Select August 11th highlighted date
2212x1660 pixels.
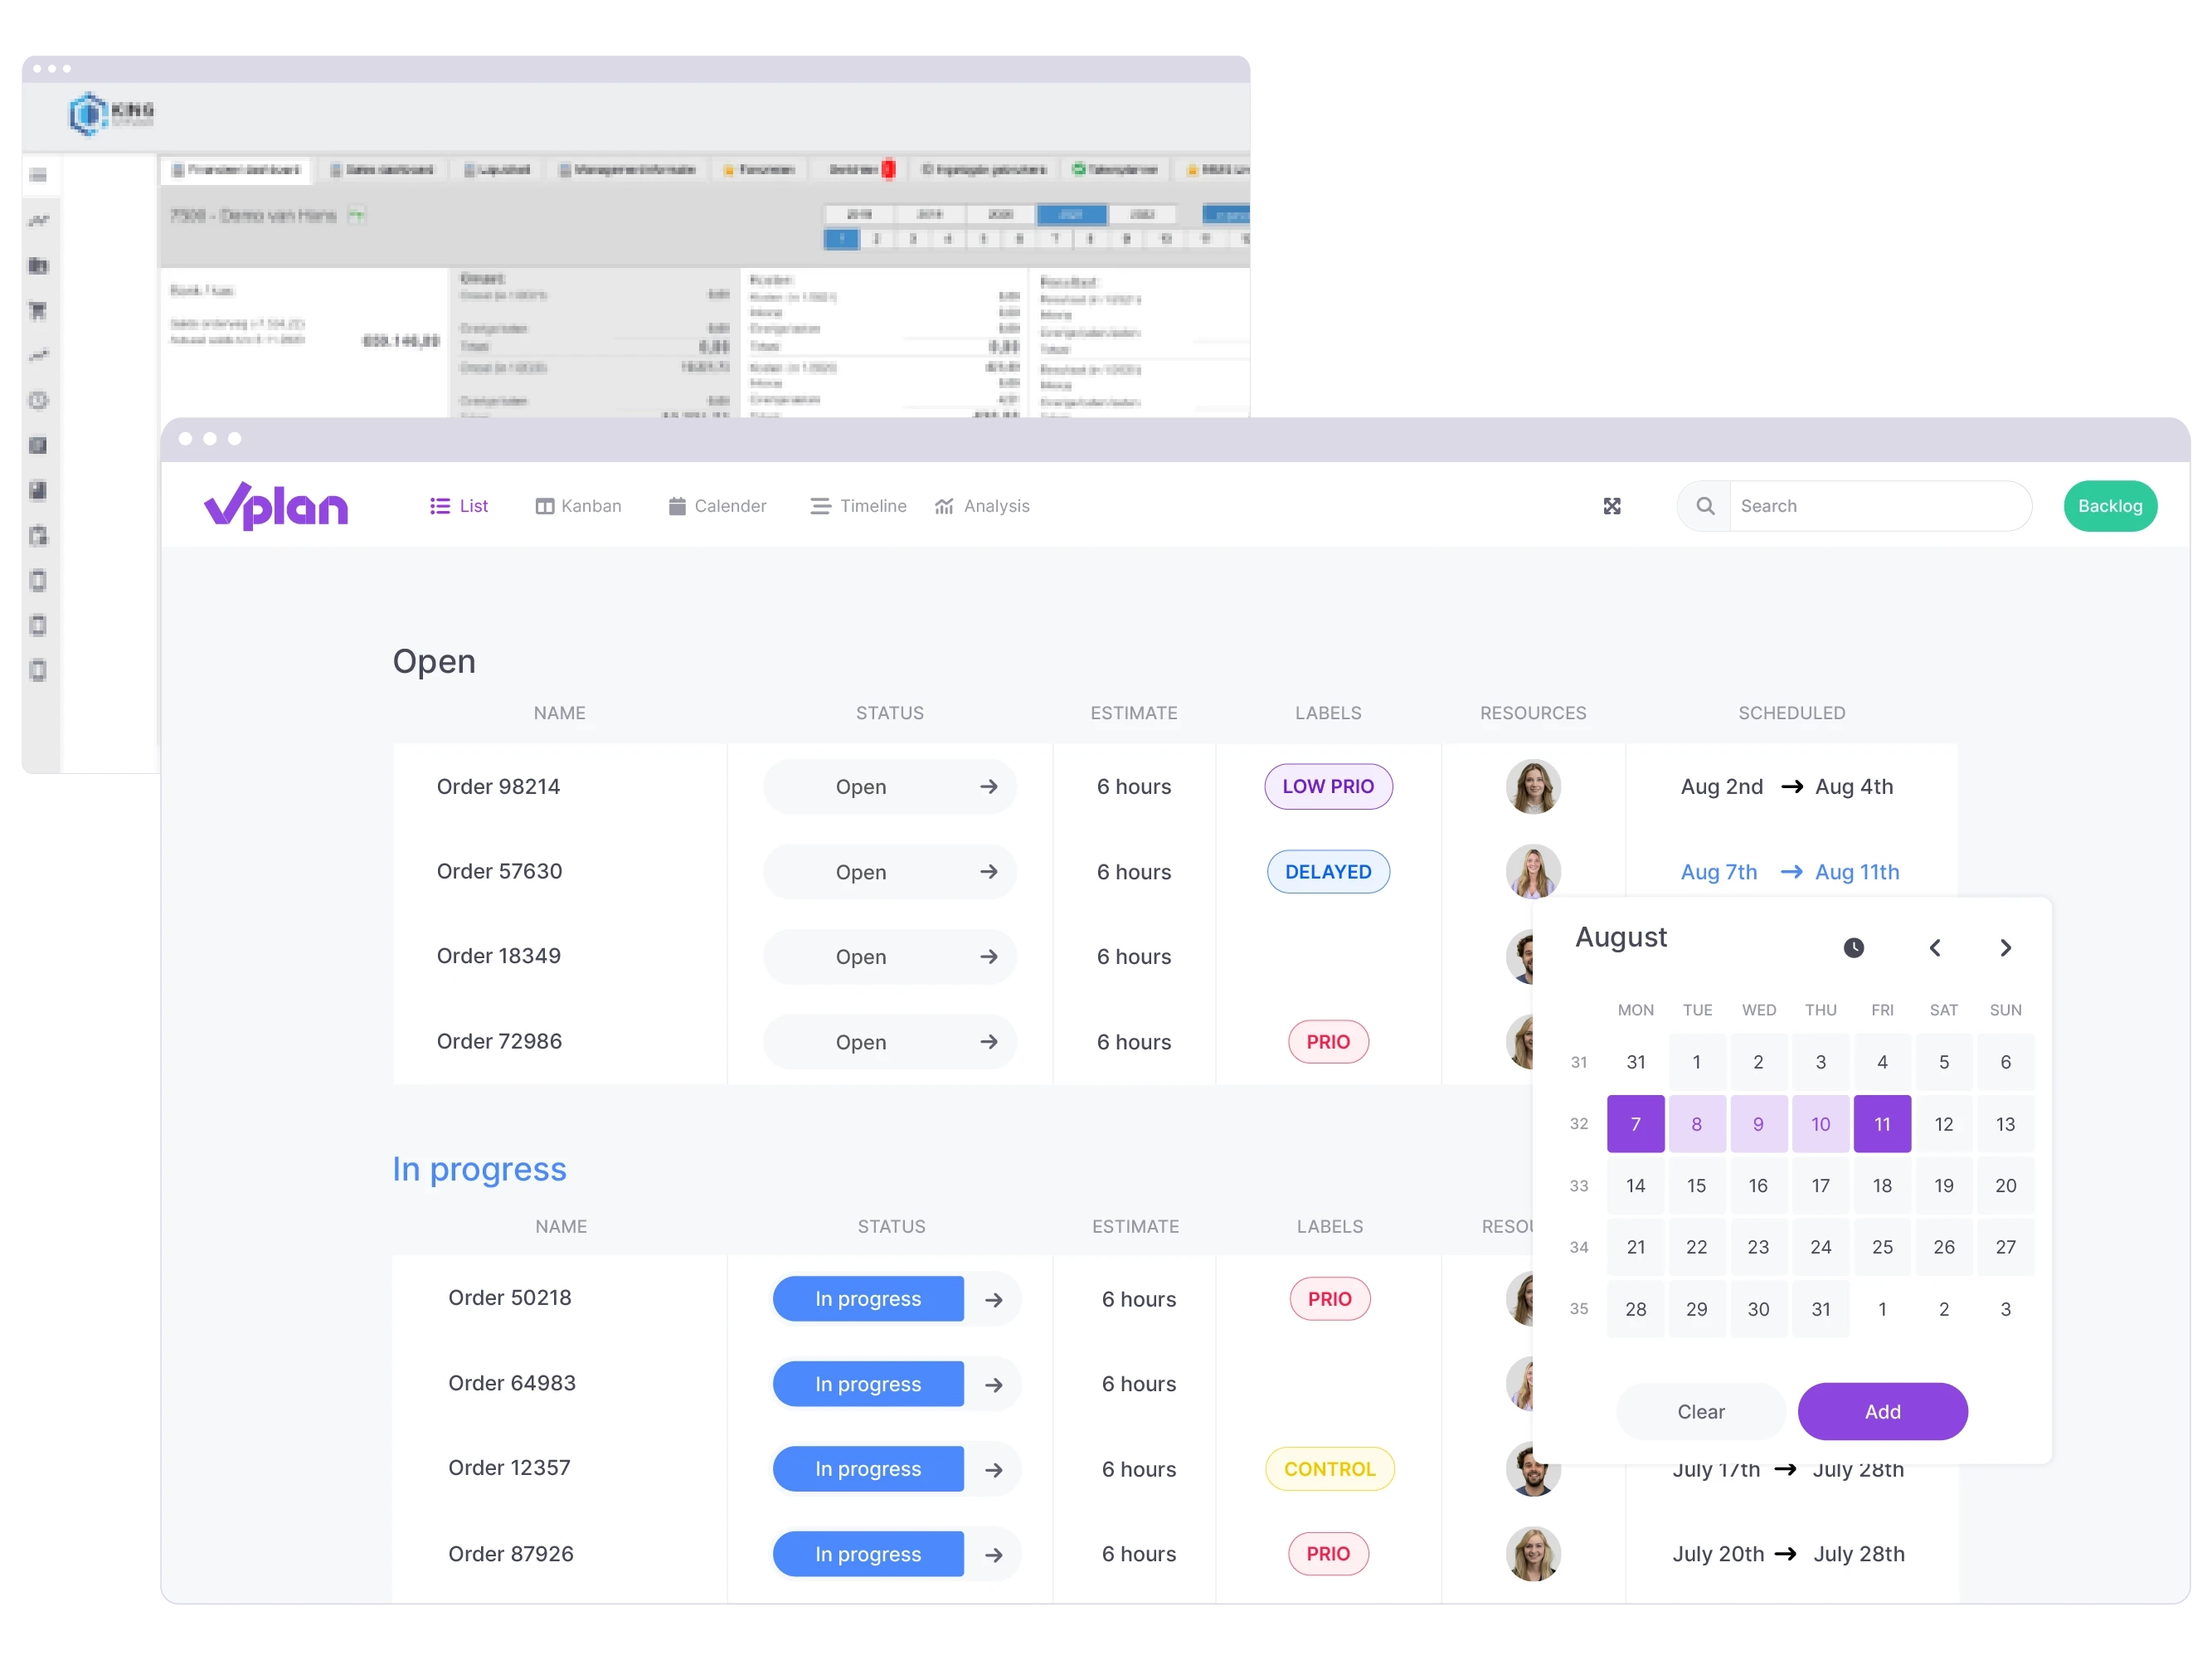[1883, 1123]
